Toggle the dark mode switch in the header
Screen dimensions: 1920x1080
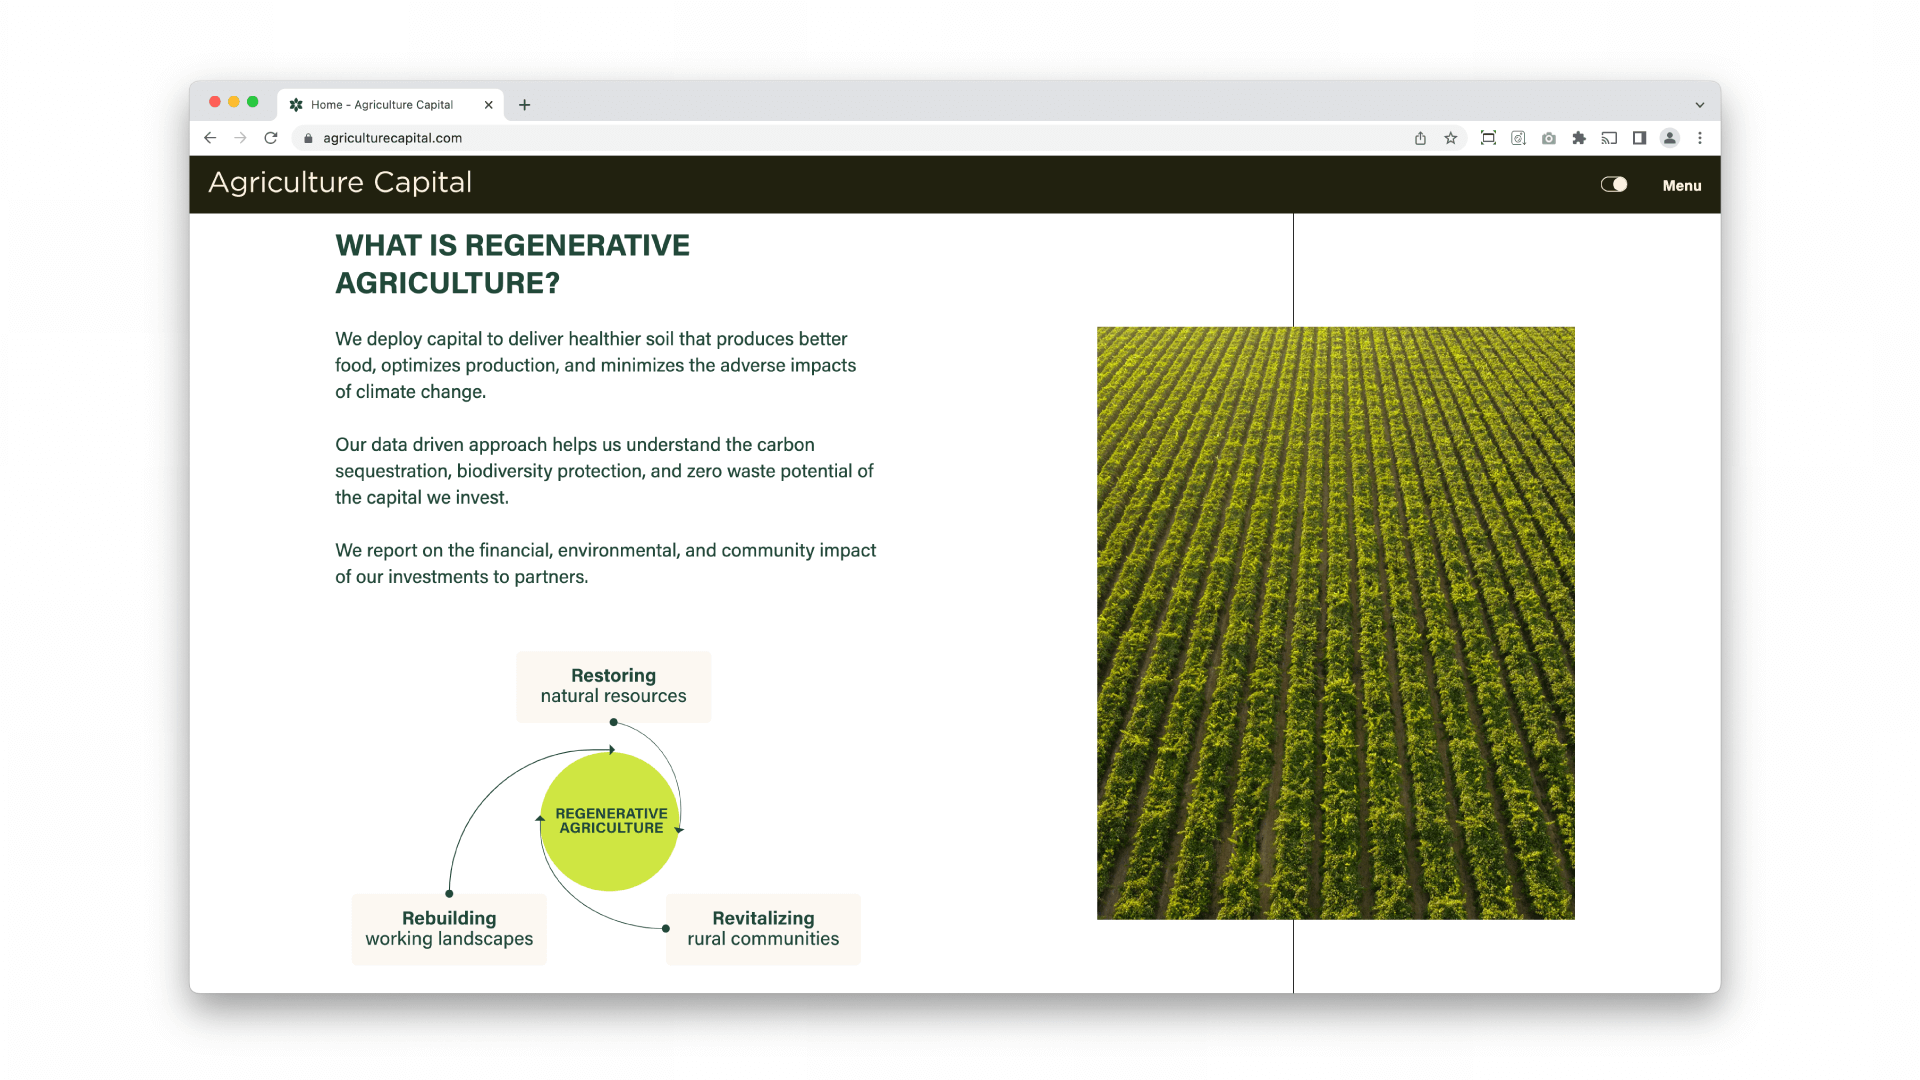point(1613,184)
